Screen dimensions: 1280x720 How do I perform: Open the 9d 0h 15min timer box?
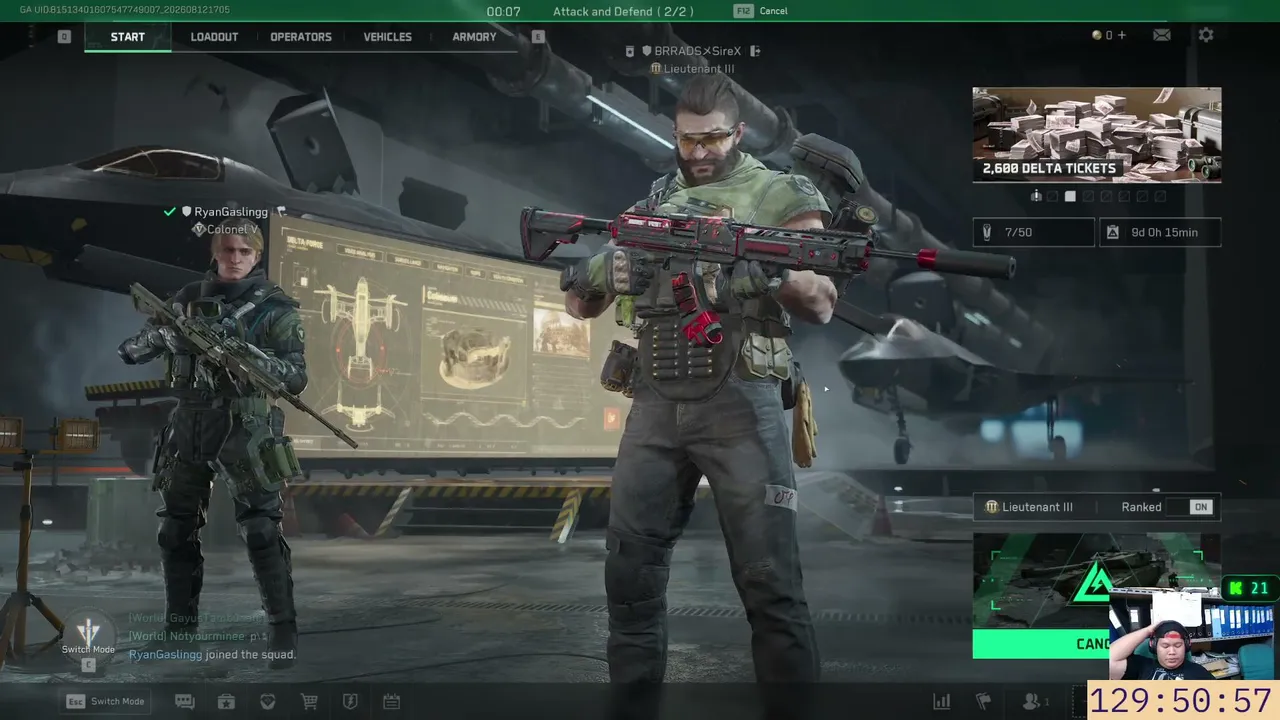click(1160, 232)
